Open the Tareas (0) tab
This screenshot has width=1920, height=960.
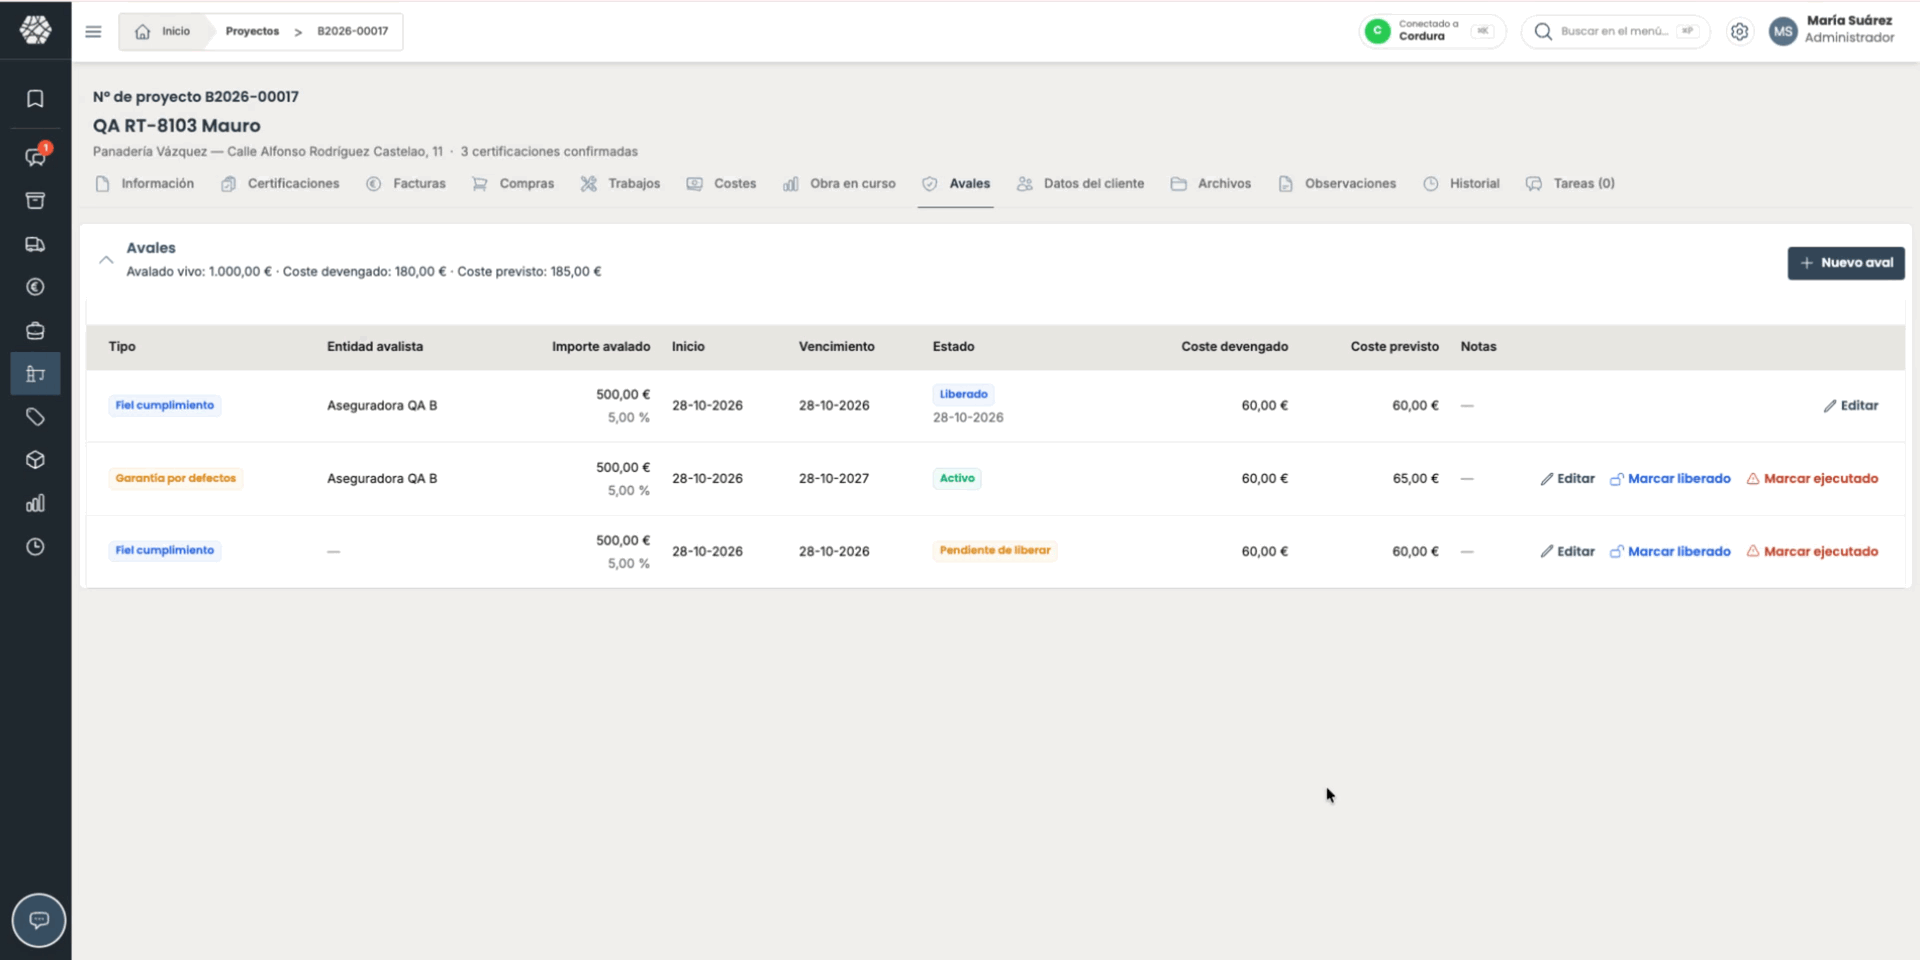pos(1570,184)
